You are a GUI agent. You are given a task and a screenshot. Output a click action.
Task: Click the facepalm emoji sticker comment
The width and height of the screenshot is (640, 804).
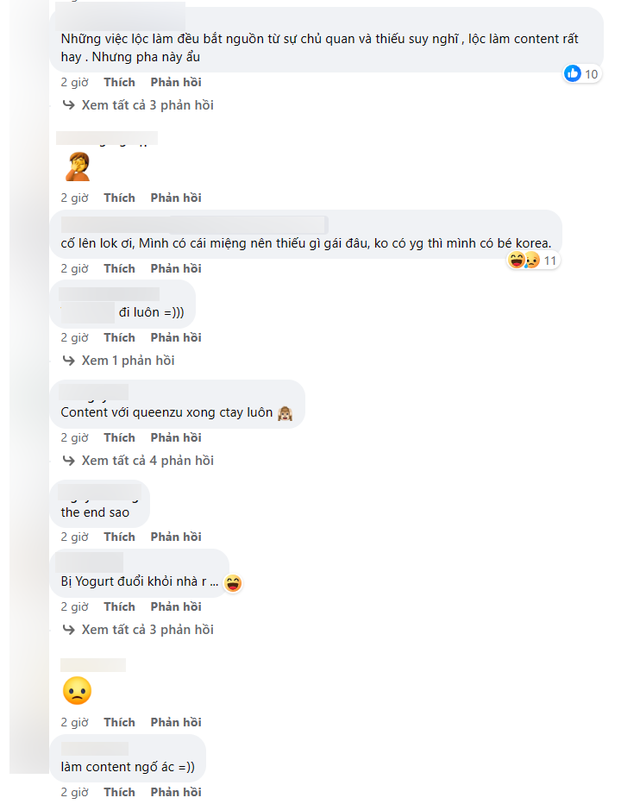coord(77,166)
